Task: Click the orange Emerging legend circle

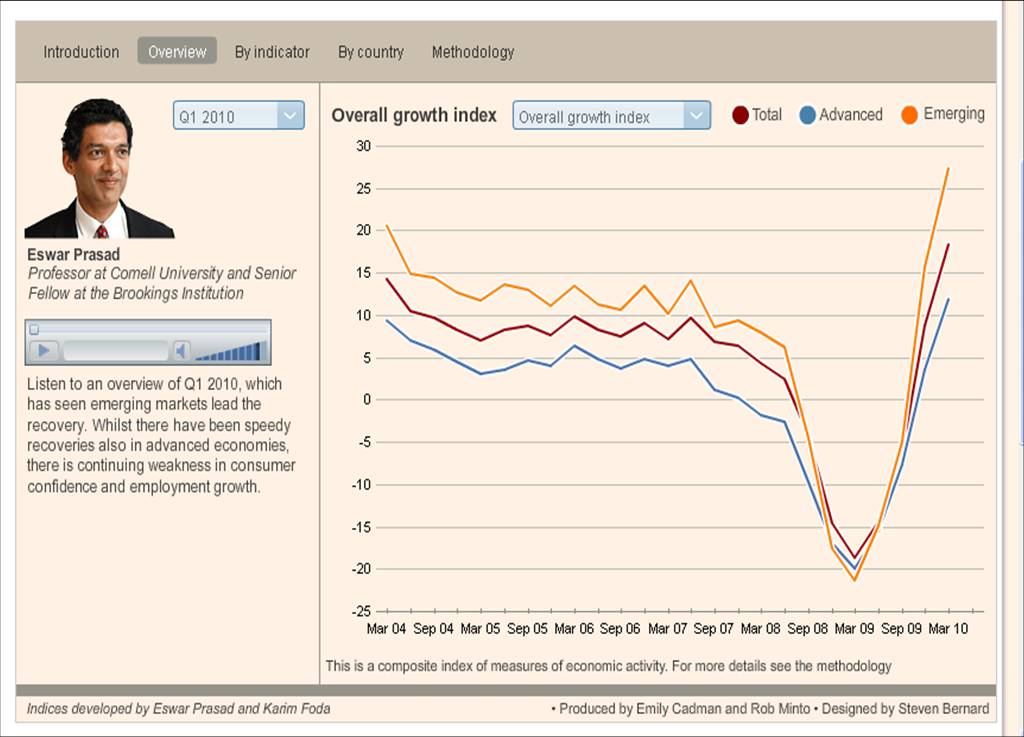Action: point(910,115)
